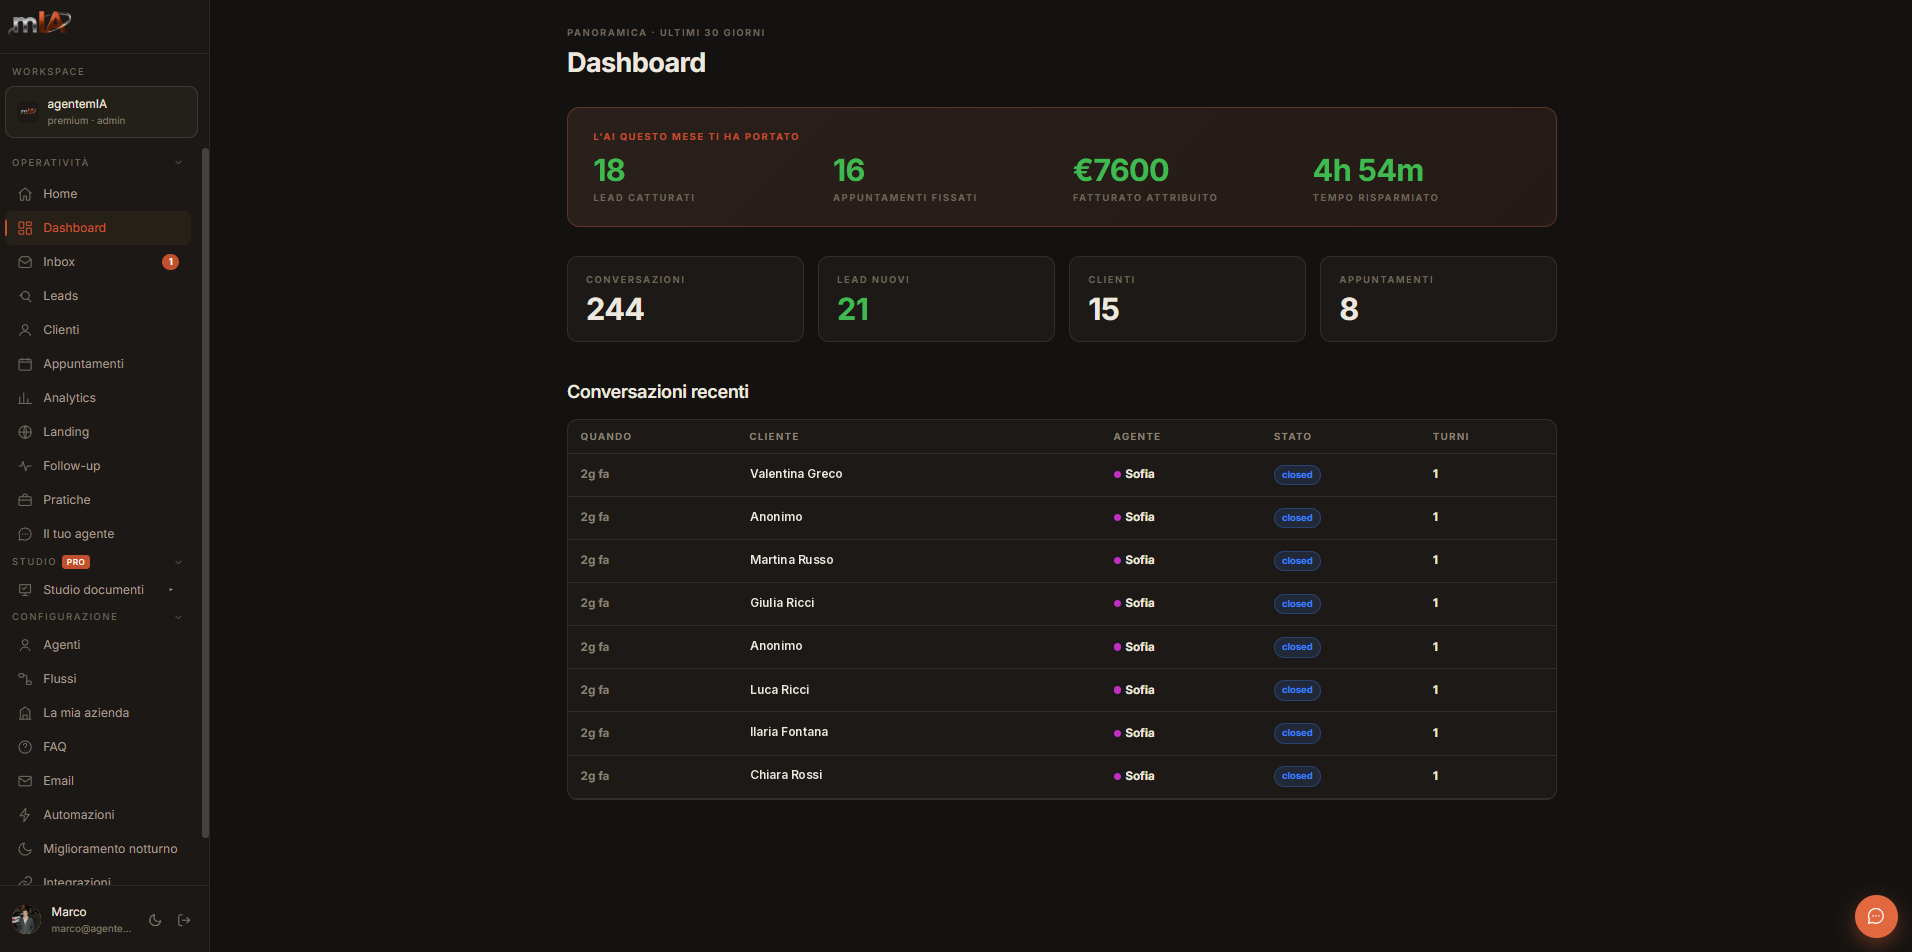Click the Inbox envelope icon
The image size is (1912, 952).
coord(25,262)
